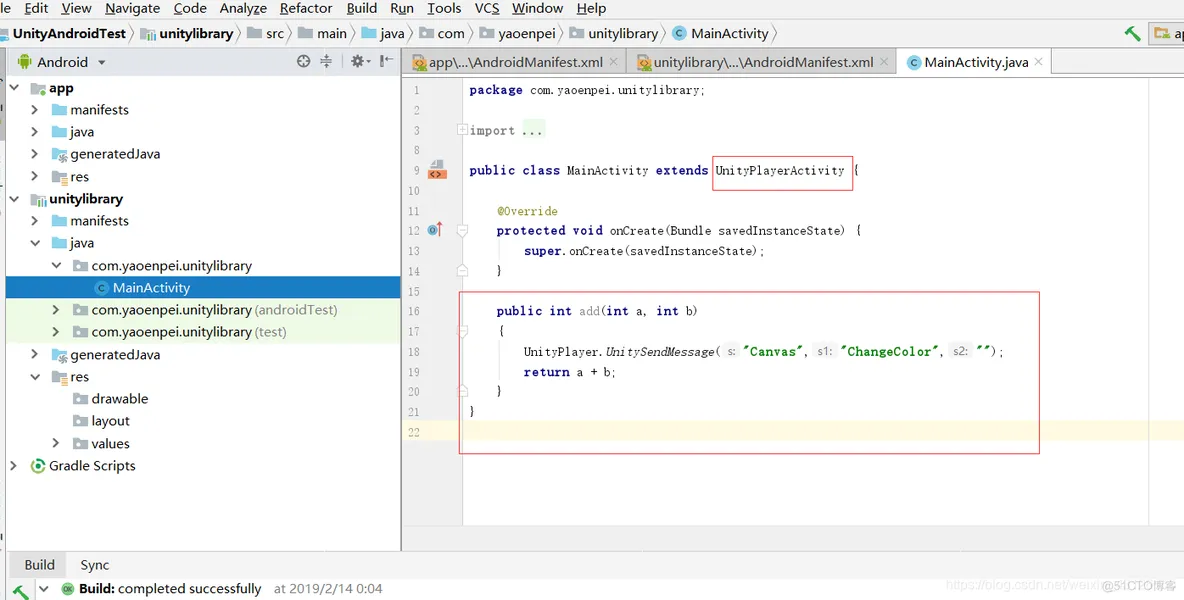
Task: Close the MainActivity.java tab
Action: [1039, 62]
